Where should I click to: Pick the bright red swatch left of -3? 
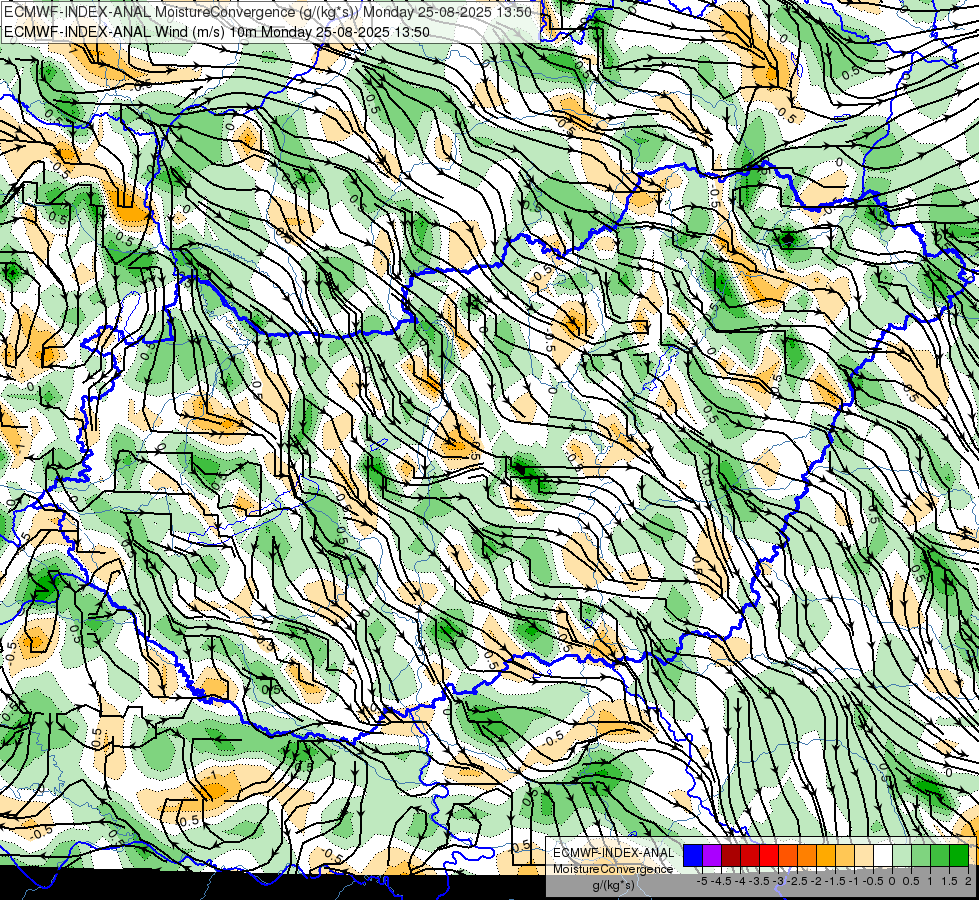coord(769,856)
